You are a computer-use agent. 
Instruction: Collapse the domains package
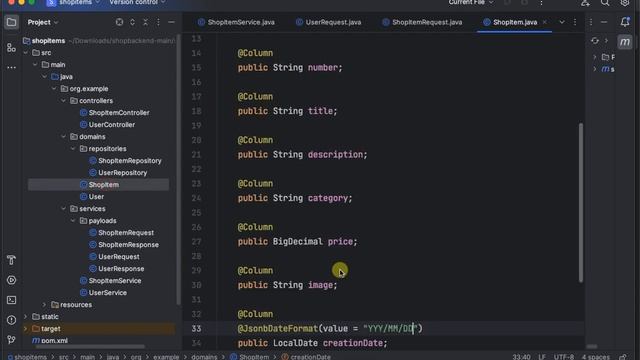pyautogui.click(x=63, y=137)
